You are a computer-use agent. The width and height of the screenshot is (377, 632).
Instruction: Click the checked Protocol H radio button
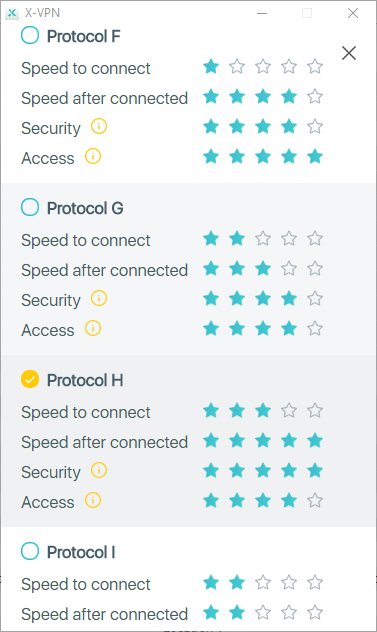pos(30,379)
